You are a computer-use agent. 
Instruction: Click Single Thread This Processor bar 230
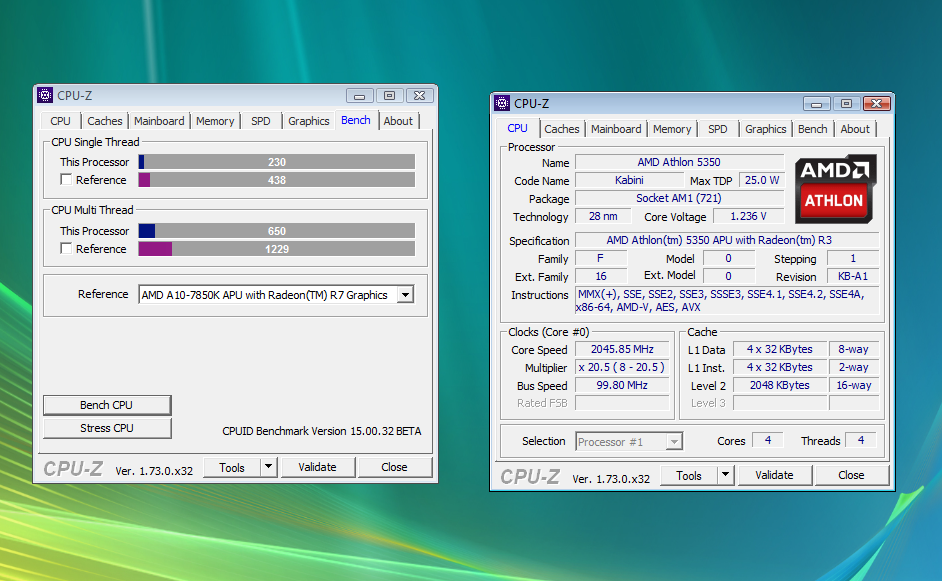pyautogui.click(x=277, y=162)
